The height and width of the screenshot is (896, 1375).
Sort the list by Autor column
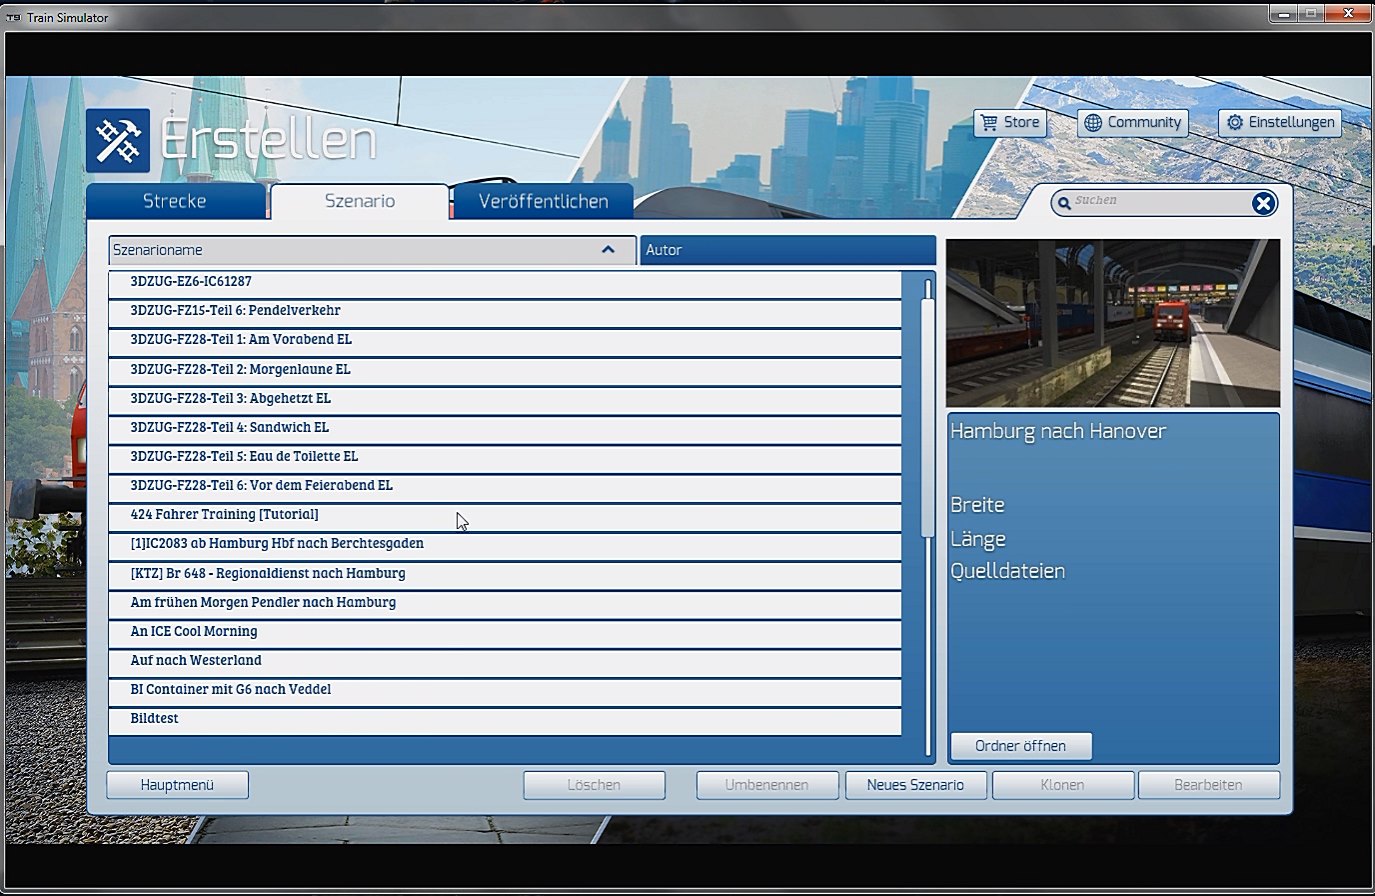click(788, 250)
